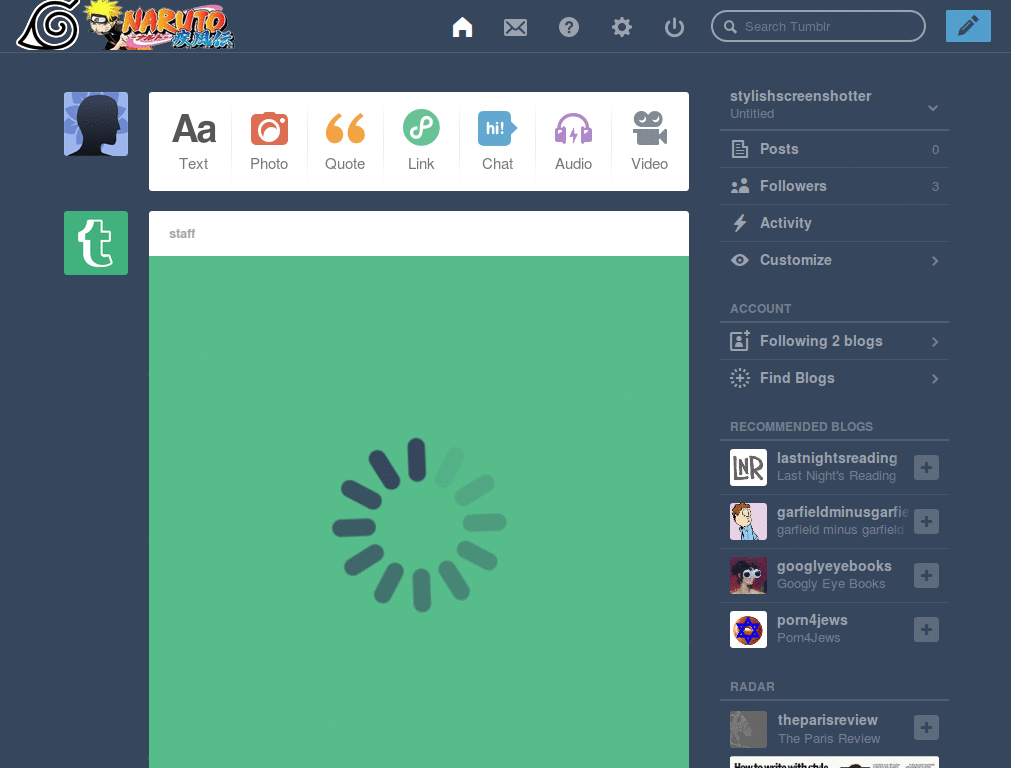Click the logout power icon
1024x768 pixels.
[x=674, y=27]
